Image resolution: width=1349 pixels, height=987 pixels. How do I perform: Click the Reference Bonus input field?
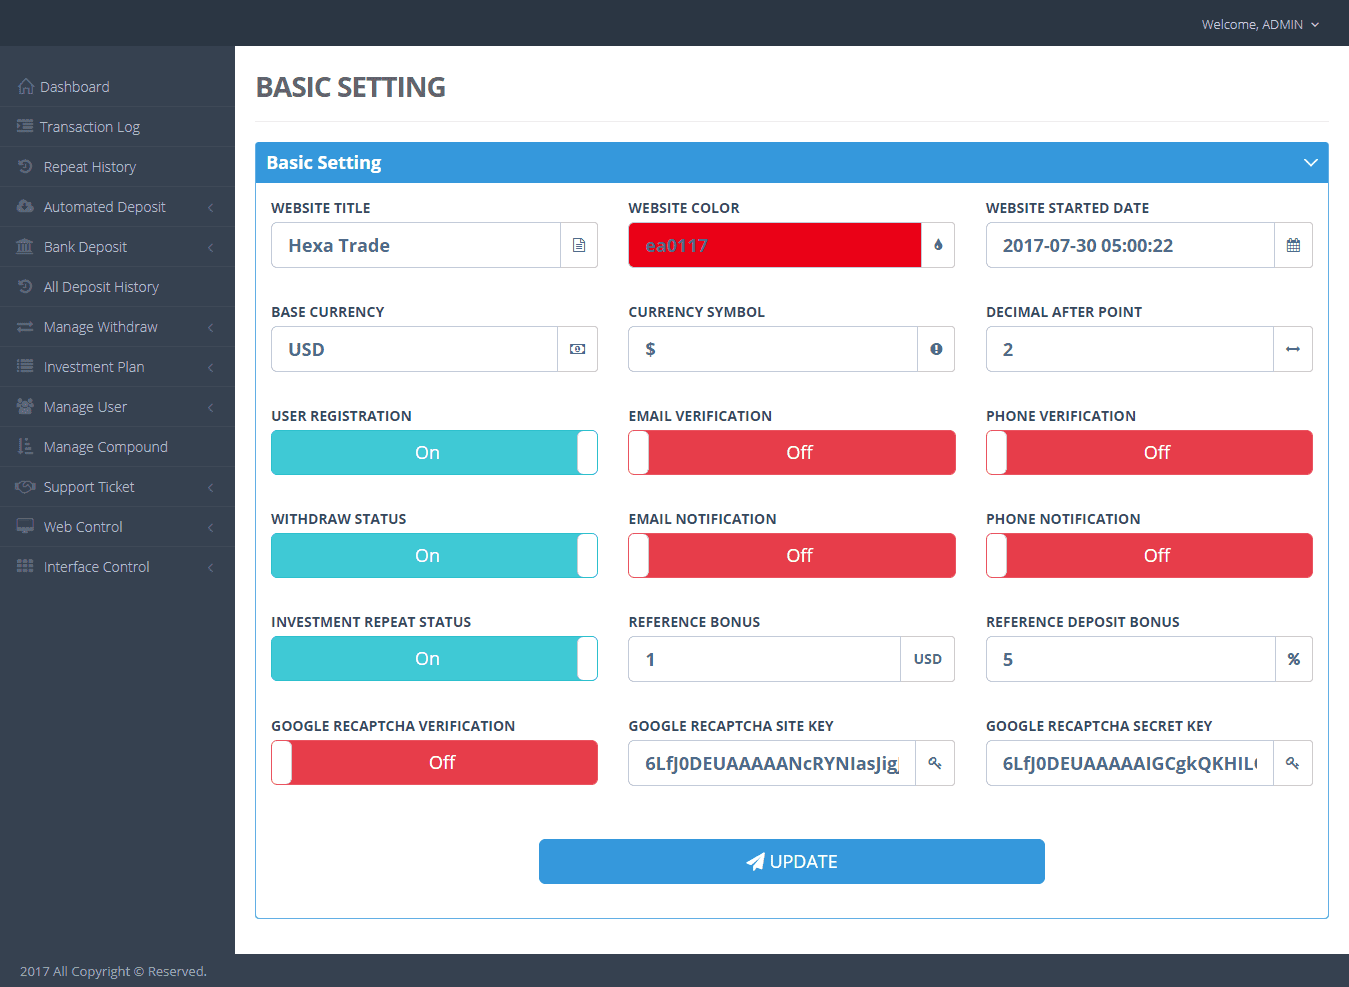pos(764,659)
